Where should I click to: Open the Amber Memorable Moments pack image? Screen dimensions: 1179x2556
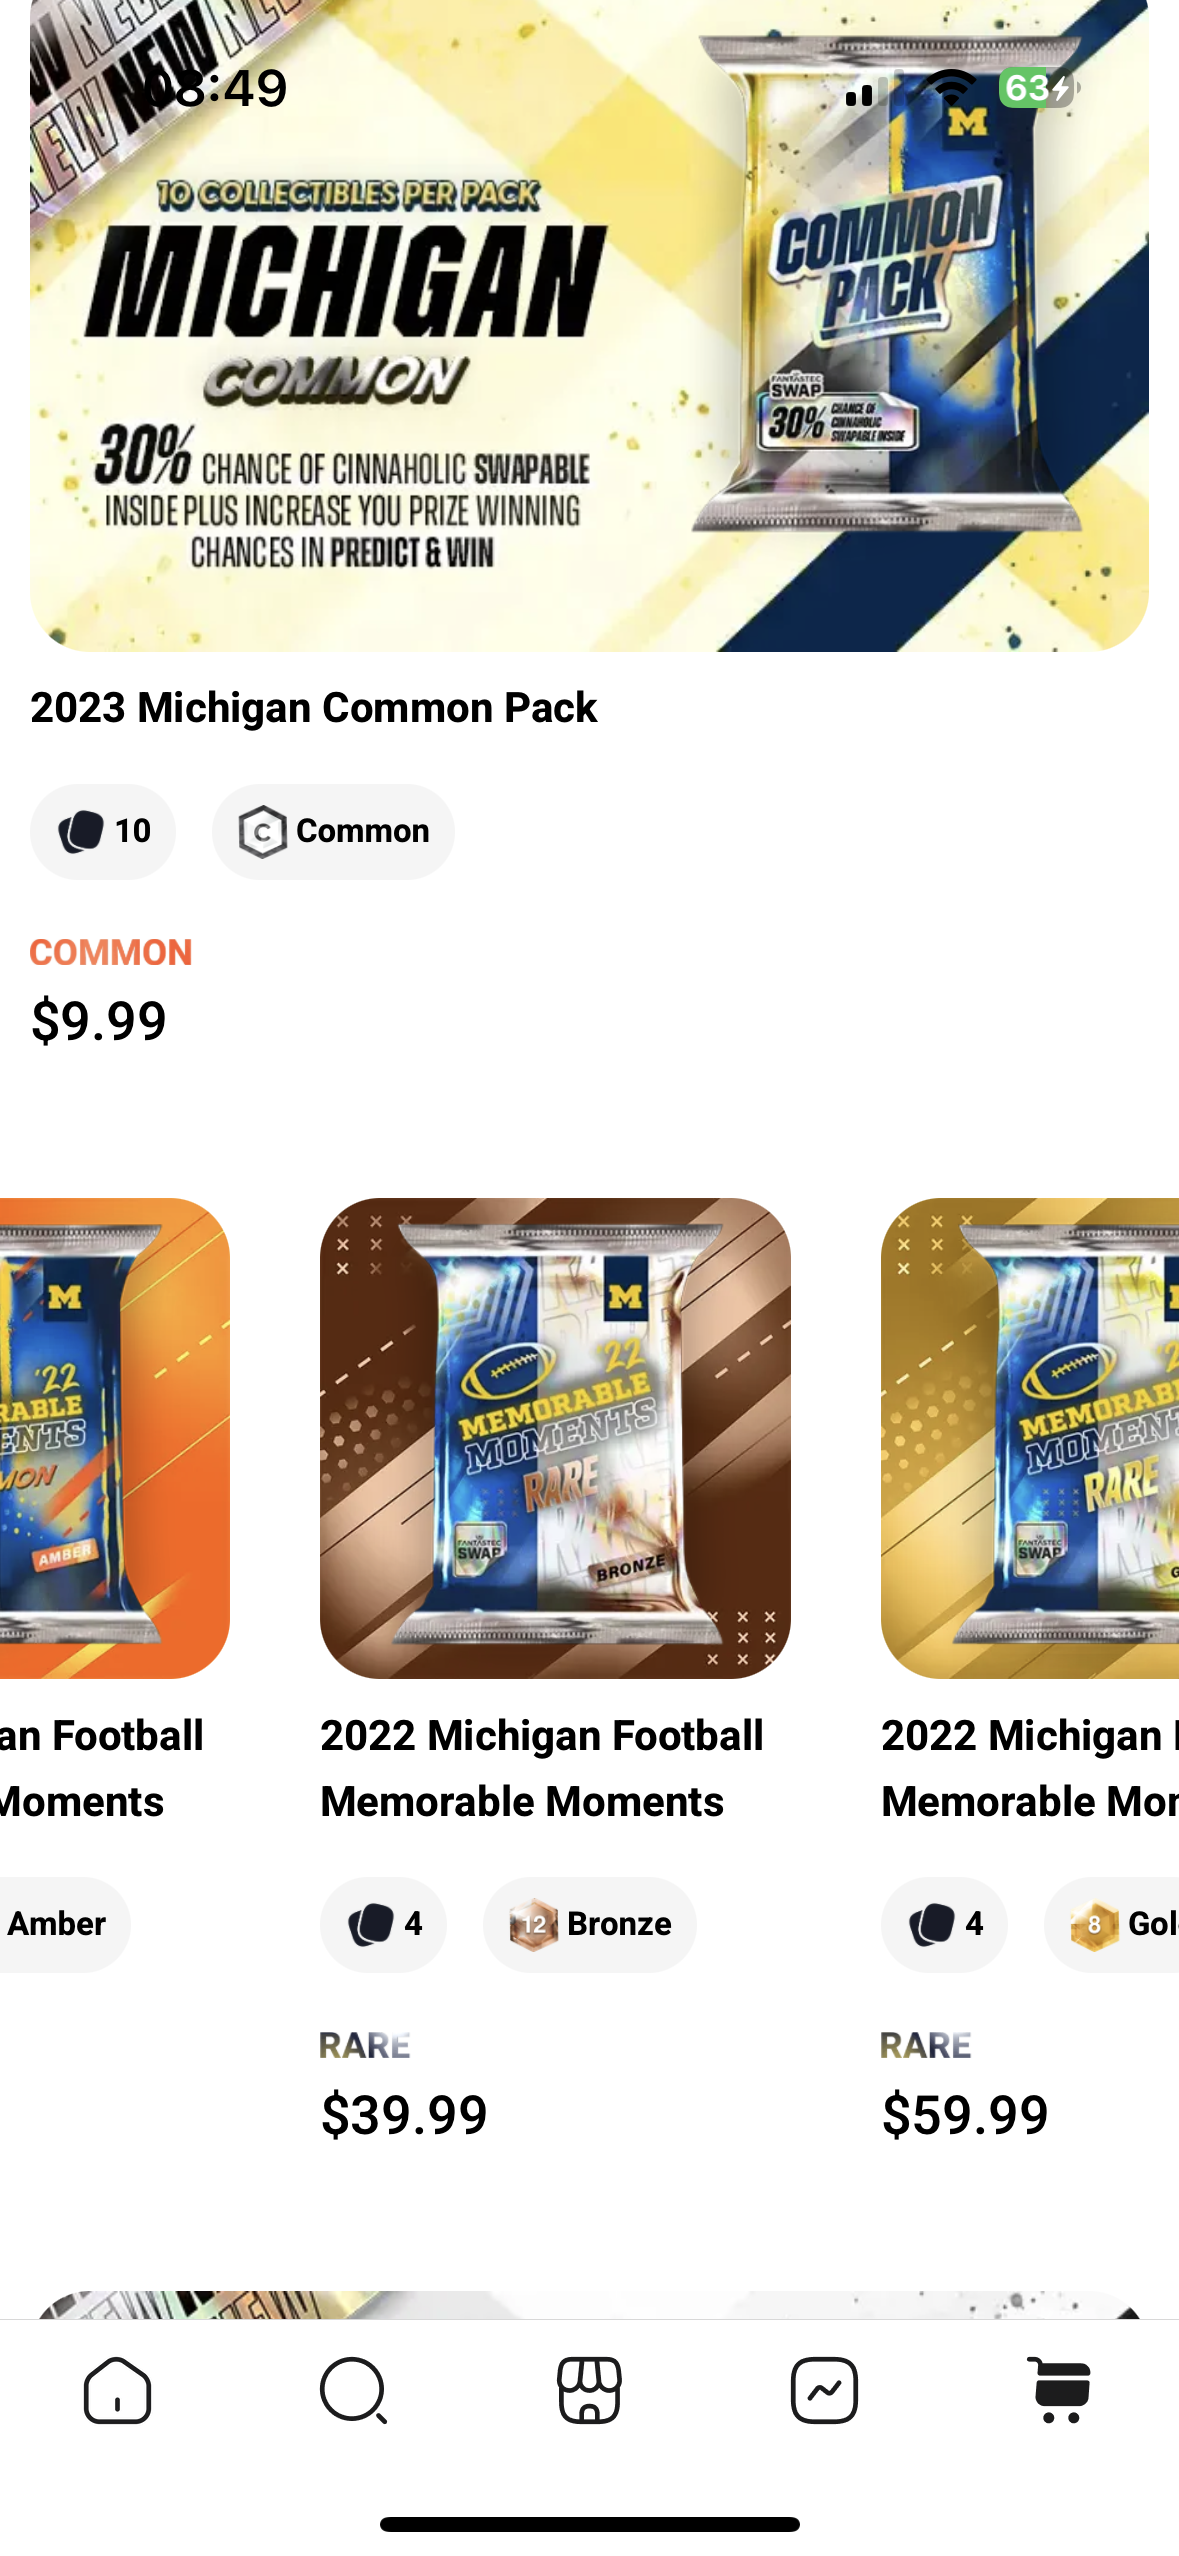click(115, 1438)
